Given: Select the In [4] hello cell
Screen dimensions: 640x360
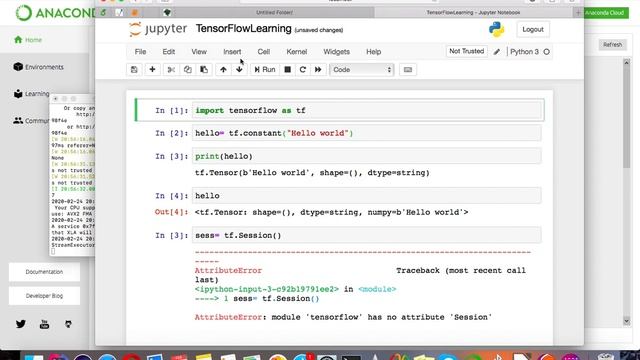Looking at the screenshot, I should tap(367, 196).
